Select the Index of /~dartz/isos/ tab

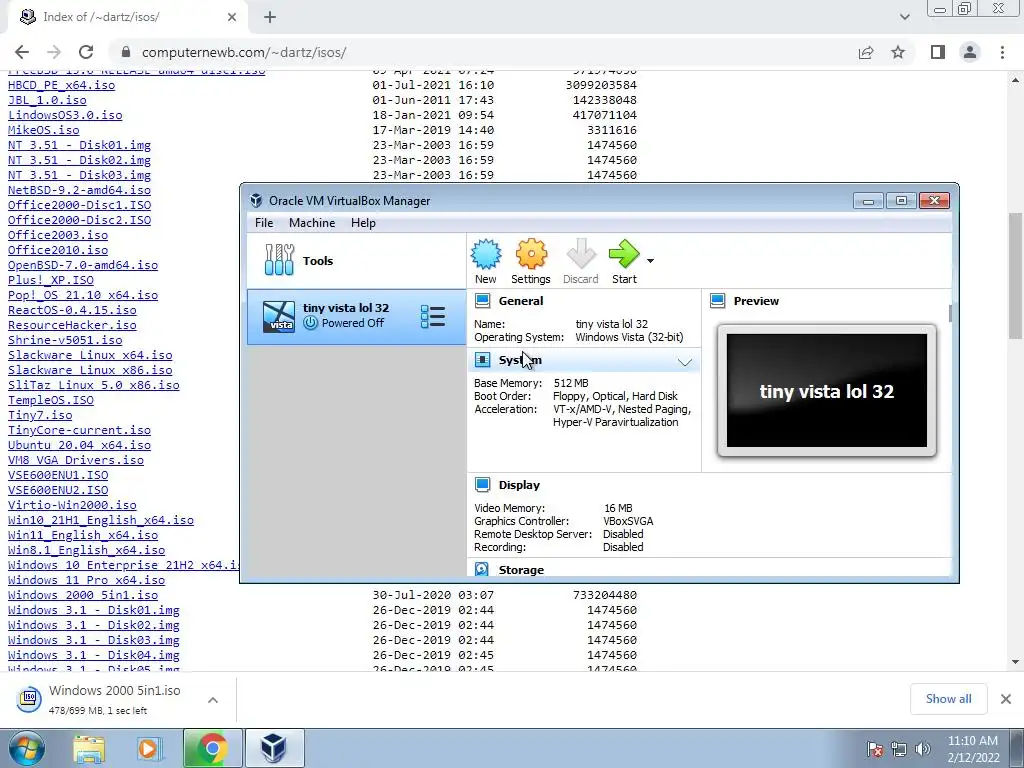click(127, 18)
